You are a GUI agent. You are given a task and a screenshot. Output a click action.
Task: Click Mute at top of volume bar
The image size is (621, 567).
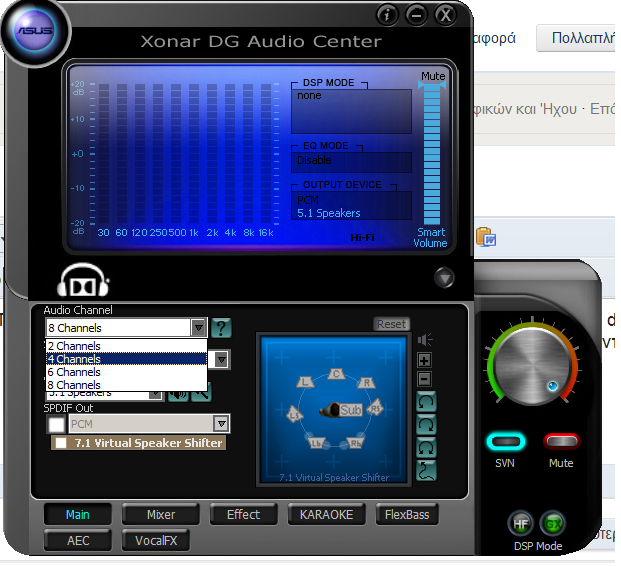(432, 76)
